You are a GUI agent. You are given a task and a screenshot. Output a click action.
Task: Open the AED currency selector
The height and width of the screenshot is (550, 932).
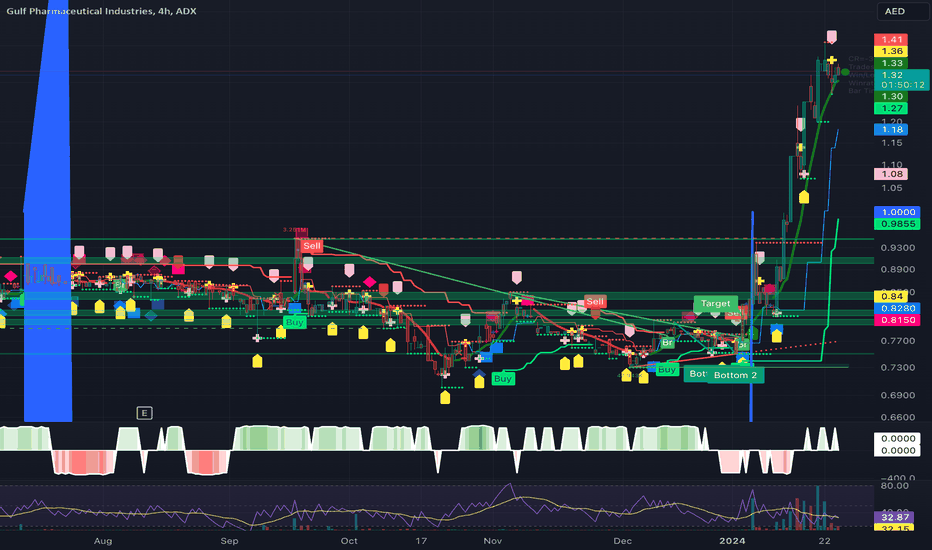point(902,11)
